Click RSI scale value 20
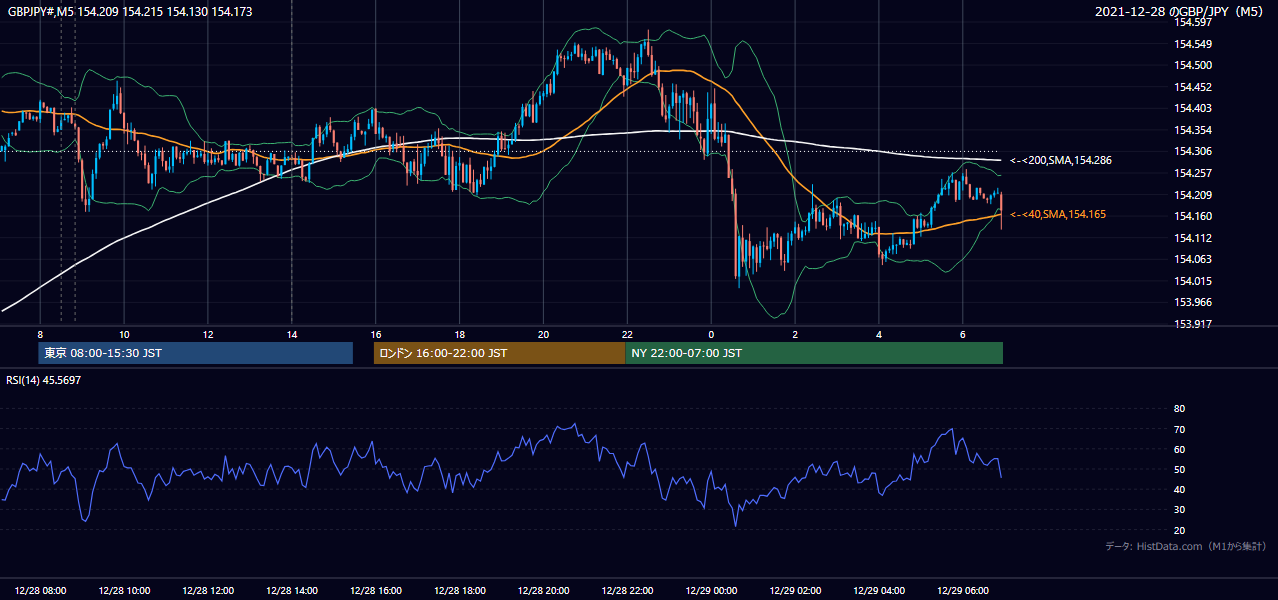Viewport: 1278px width, 600px height. (1179, 530)
